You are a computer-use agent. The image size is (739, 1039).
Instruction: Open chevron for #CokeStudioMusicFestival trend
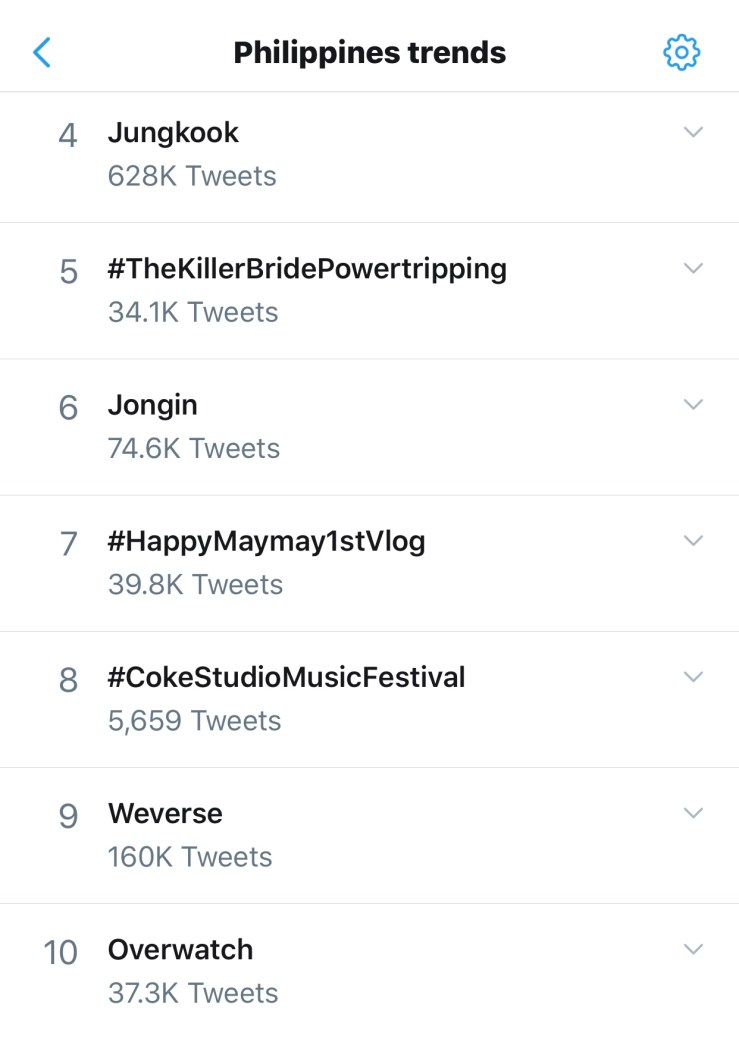point(693,676)
